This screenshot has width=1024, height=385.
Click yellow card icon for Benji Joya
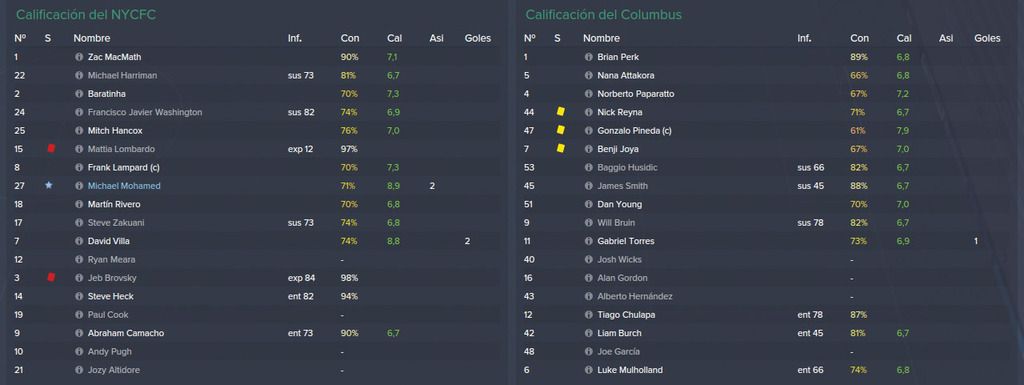coord(560,149)
